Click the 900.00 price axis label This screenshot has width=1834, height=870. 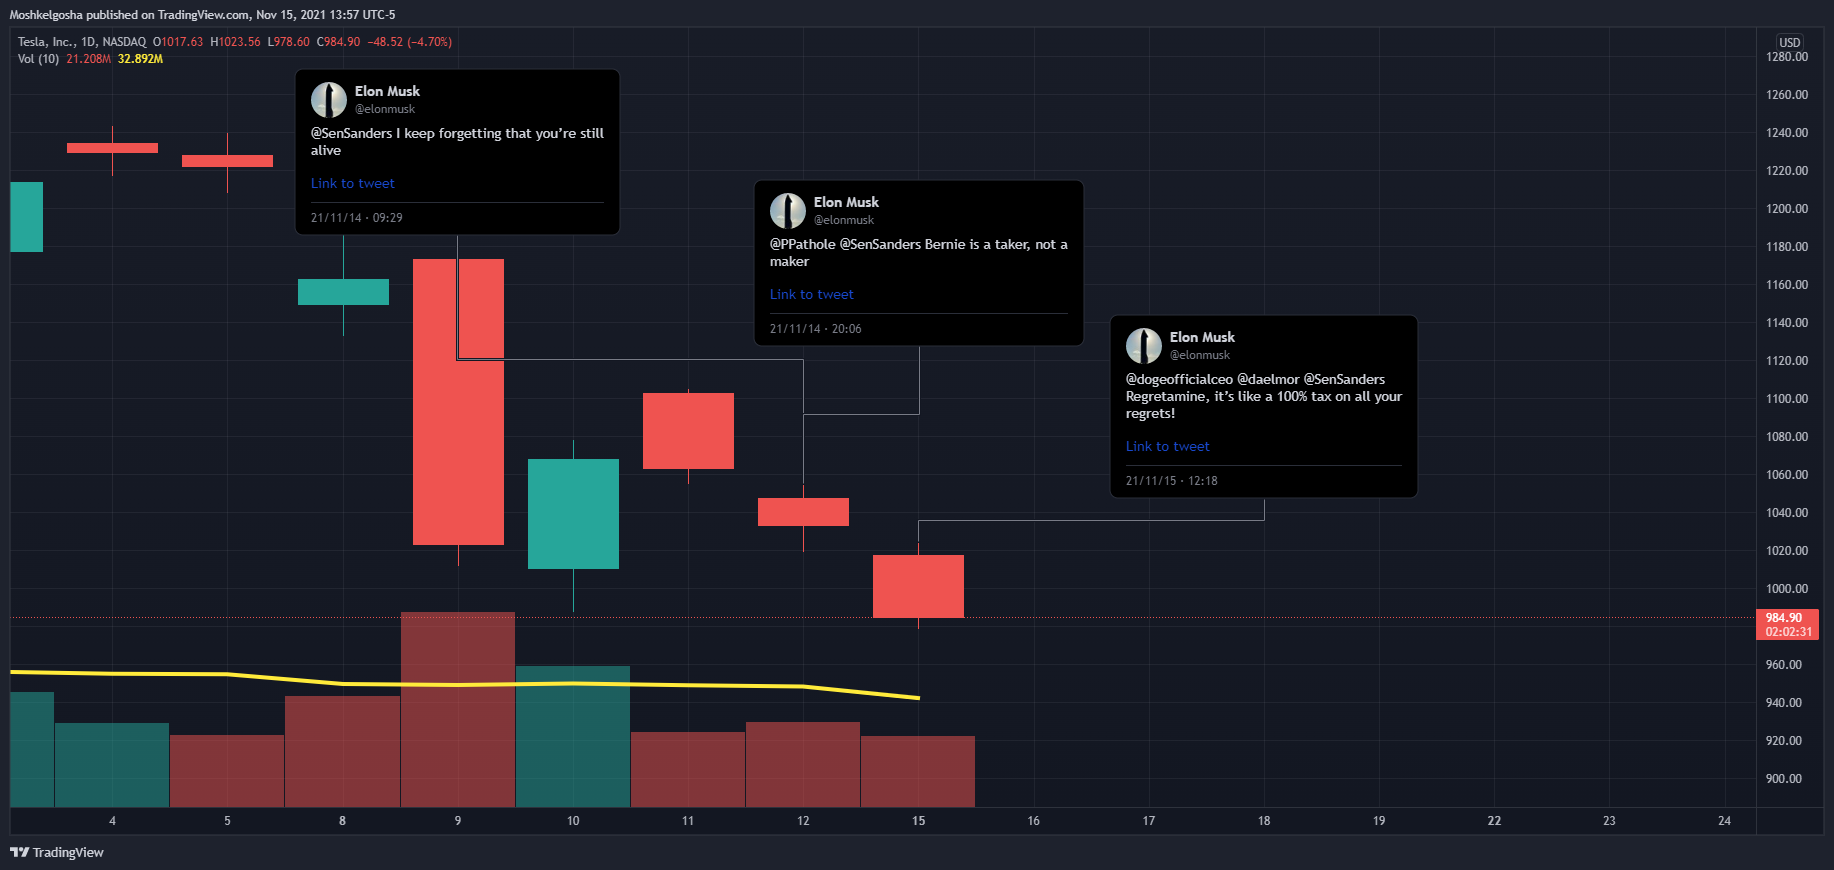[x=1784, y=779]
